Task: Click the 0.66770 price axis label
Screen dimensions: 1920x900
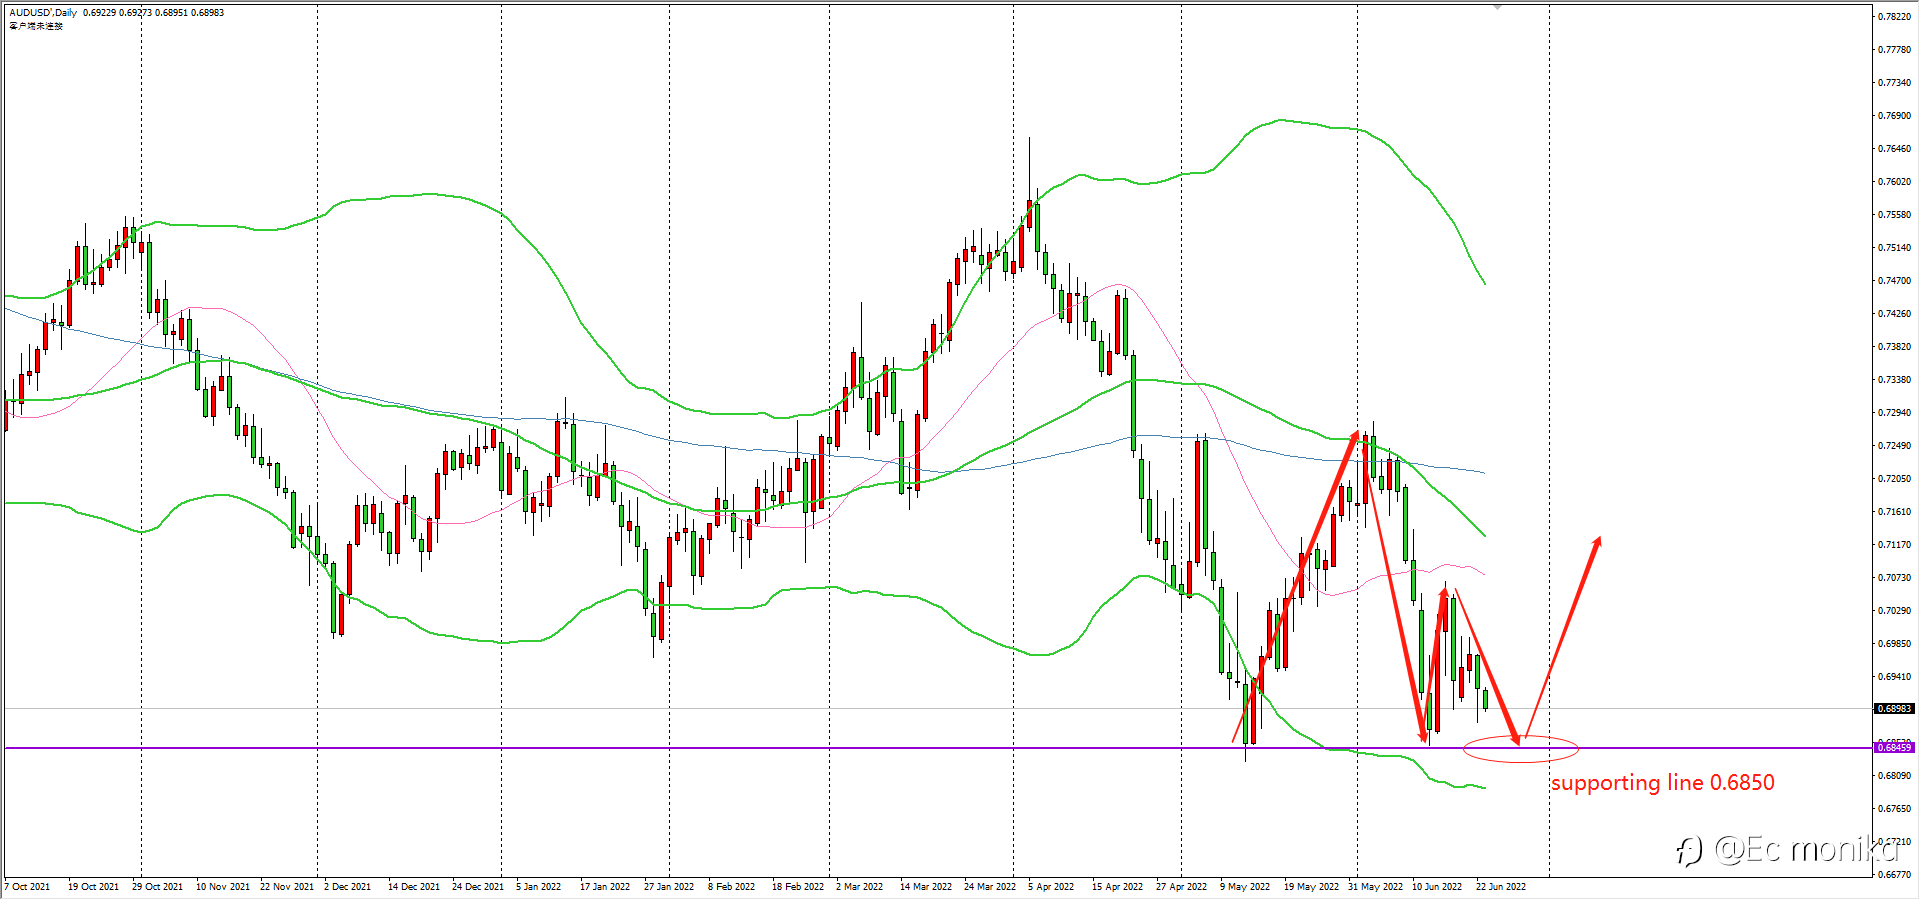Action: coord(1894,875)
